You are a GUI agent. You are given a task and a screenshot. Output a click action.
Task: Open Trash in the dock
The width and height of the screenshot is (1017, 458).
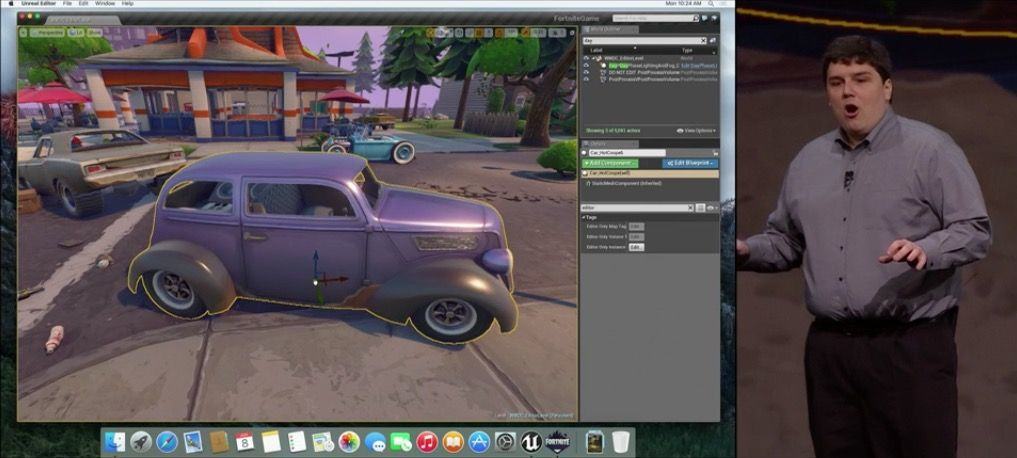coord(621,440)
